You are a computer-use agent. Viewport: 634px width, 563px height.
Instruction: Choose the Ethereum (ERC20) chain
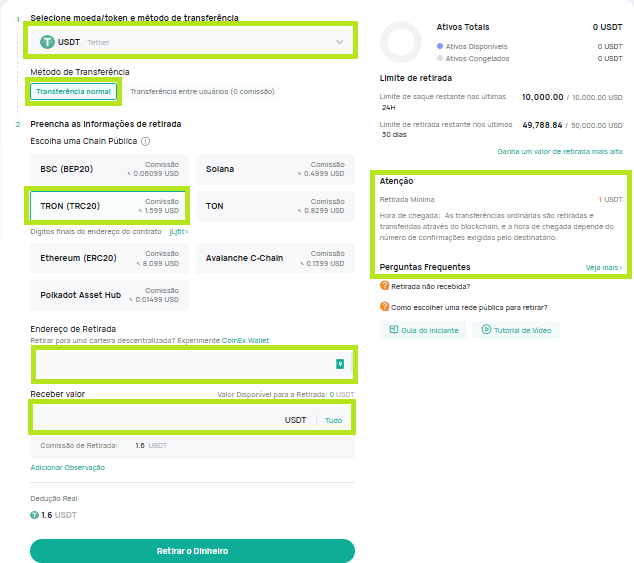click(x=110, y=258)
